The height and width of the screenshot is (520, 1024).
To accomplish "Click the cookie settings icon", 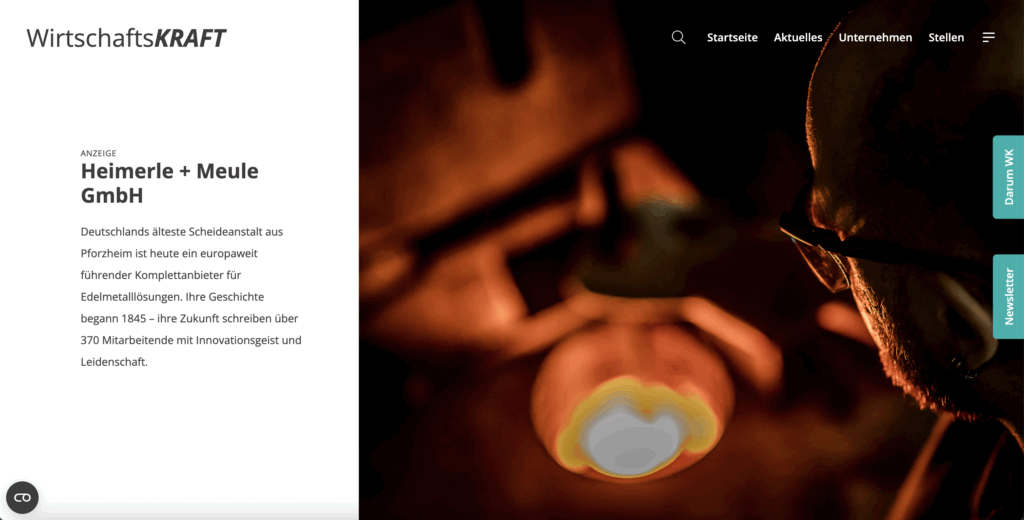I will coord(22,497).
